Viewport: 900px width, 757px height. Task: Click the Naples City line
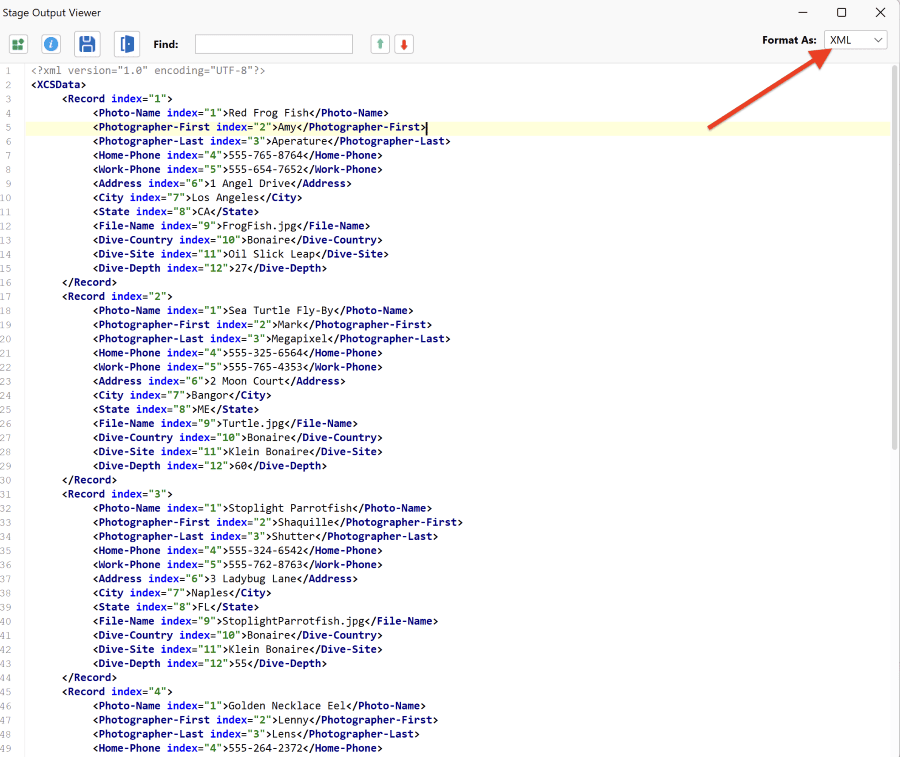[182, 593]
